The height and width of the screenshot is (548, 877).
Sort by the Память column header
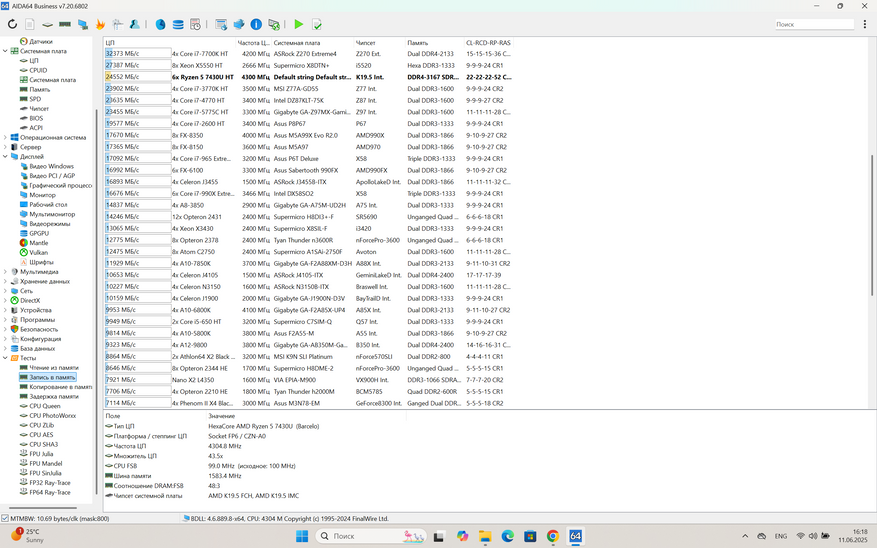tap(435, 42)
